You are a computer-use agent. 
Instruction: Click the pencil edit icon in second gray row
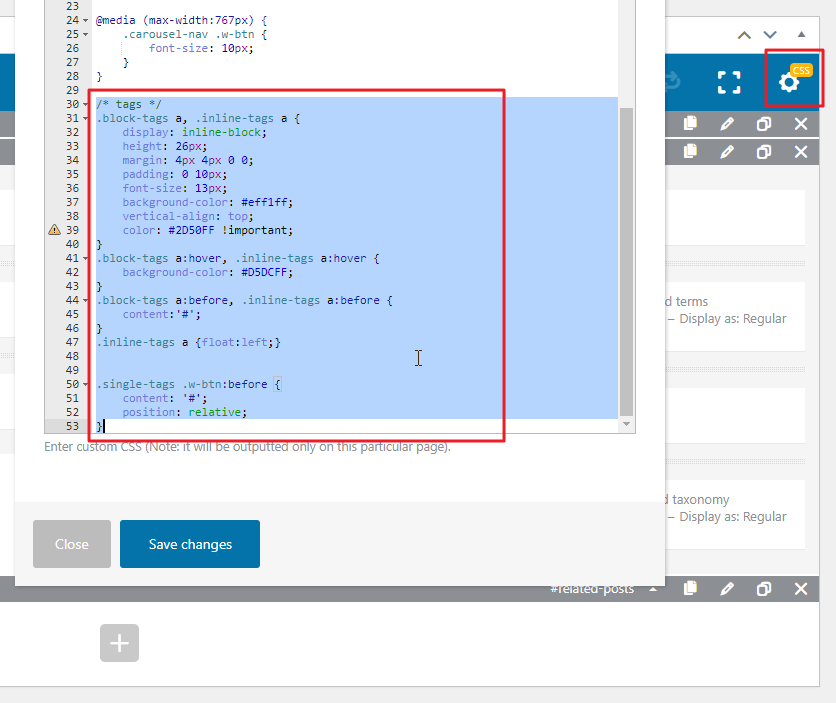click(727, 152)
